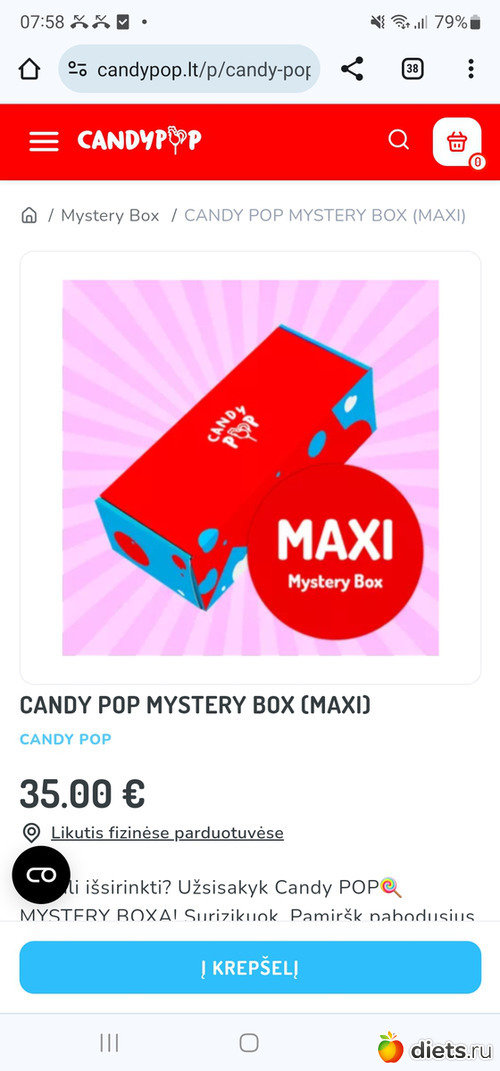The width and height of the screenshot is (500, 1071).
Task: Tap the browser share icon
Action: tap(352, 69)
